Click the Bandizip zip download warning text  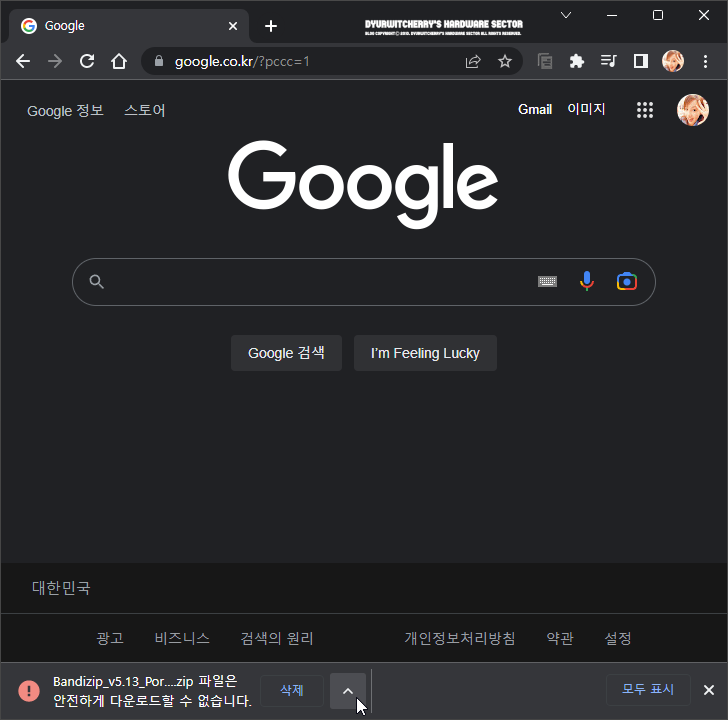(152, 691)
